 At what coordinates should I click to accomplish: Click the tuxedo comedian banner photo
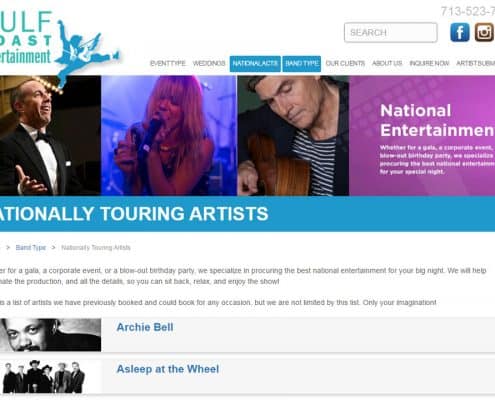(50, 135)
